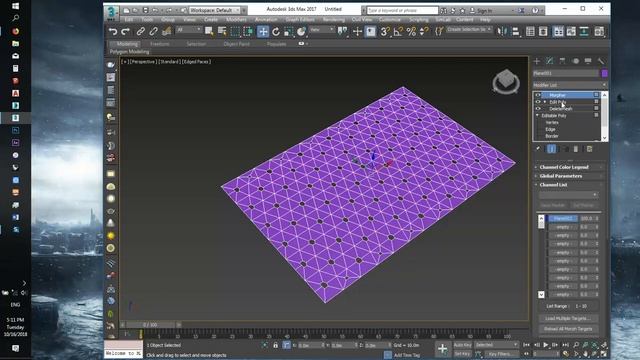Click Reload All Morph Targets button
Image resolution: width=640 pixels, height=360 pixels.
click(x=568, y=329)
